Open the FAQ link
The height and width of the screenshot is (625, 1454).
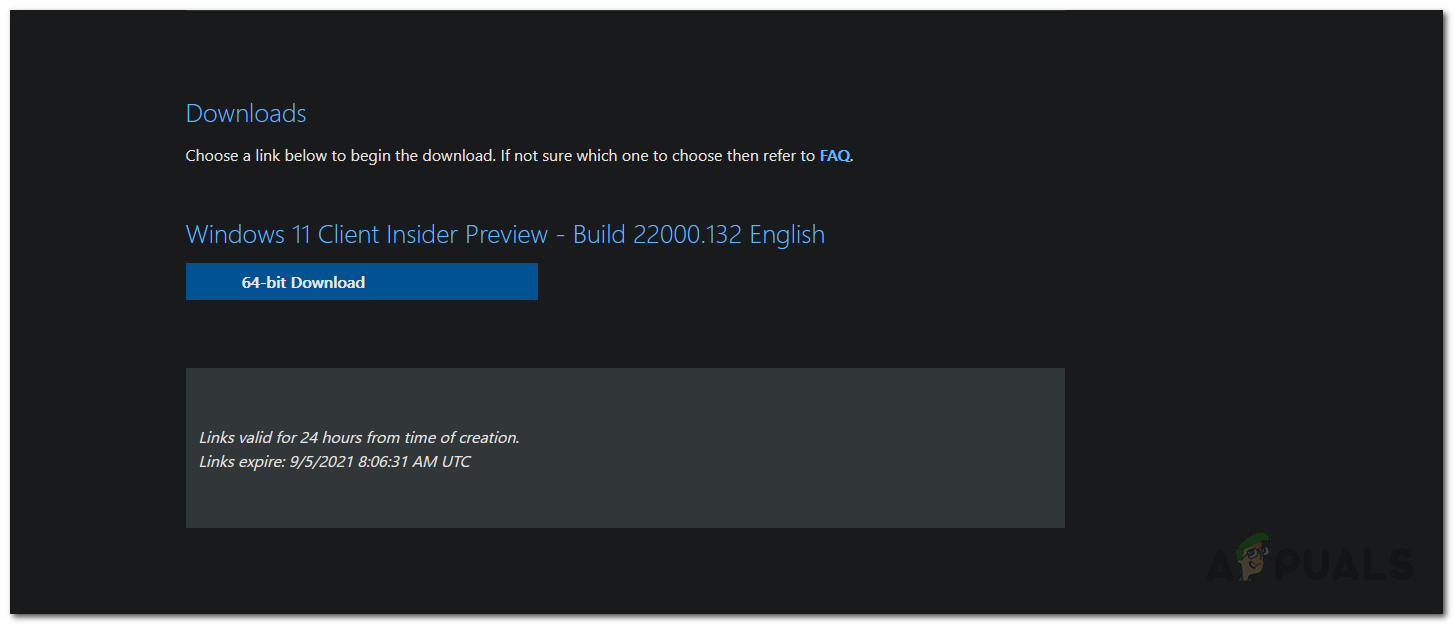[x=834, y=156]
